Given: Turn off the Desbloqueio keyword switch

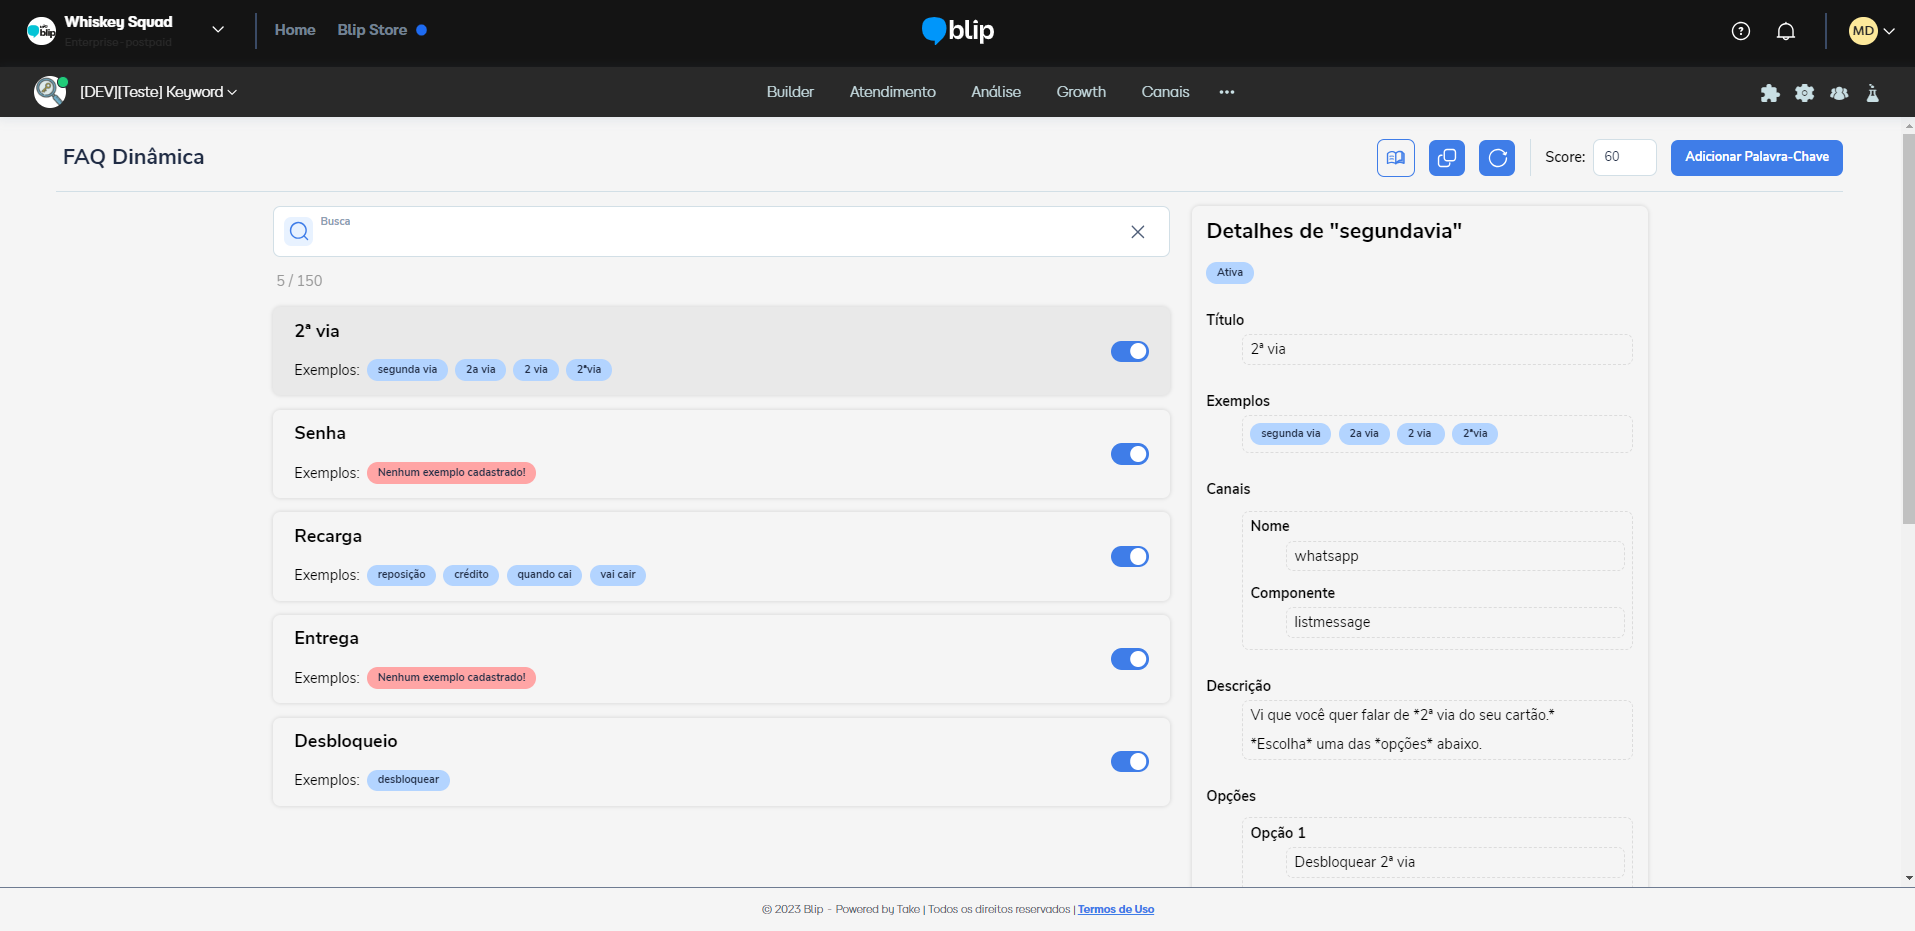Looking at the screenshot, I should pos(1130,761).
